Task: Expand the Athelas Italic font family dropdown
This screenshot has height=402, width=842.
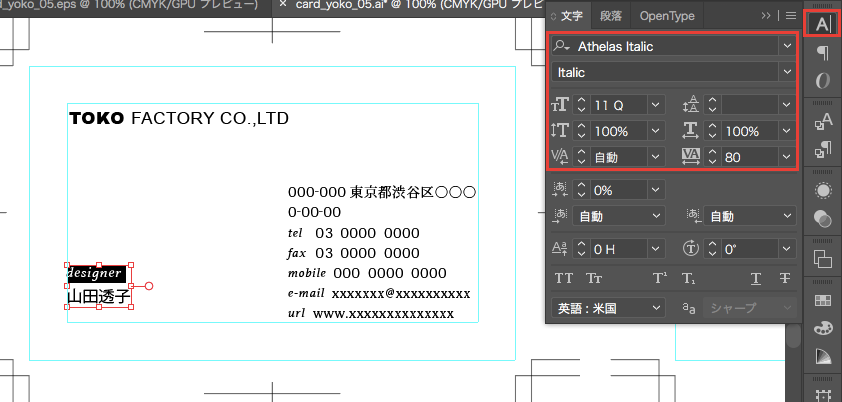Action: 786,46
